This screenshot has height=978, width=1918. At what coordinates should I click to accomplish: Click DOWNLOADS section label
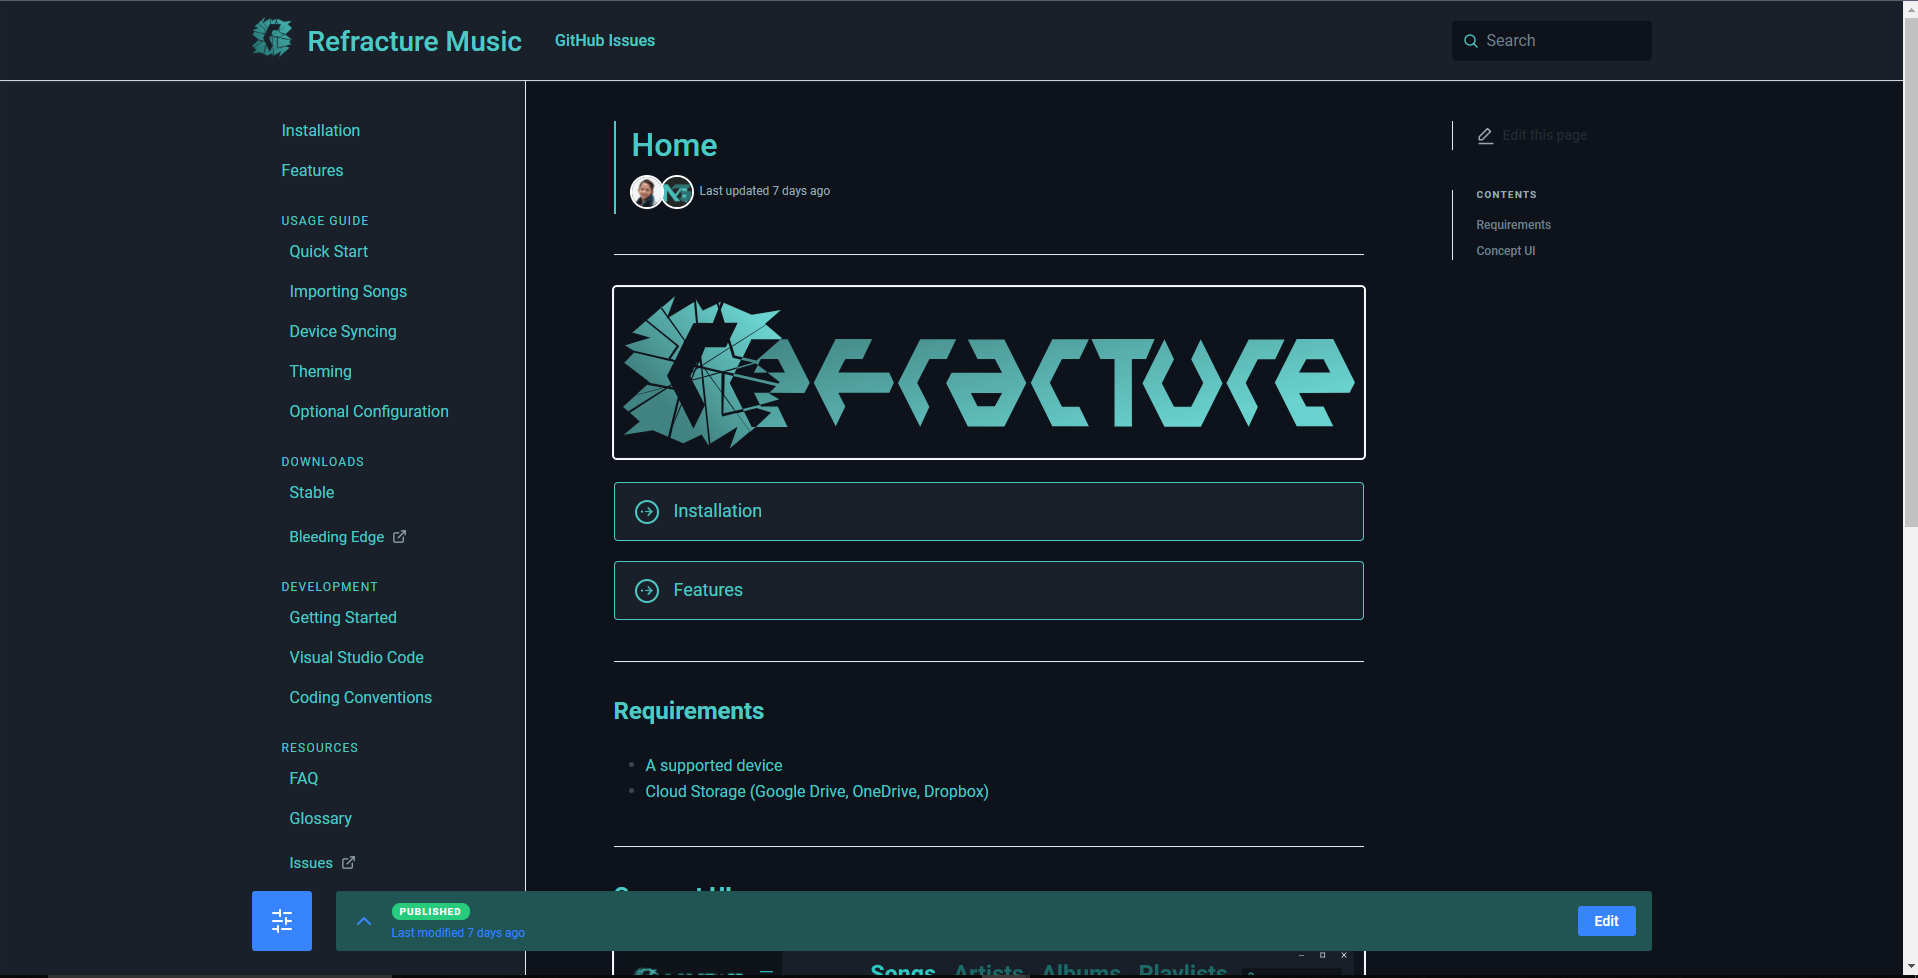(323, 462)
